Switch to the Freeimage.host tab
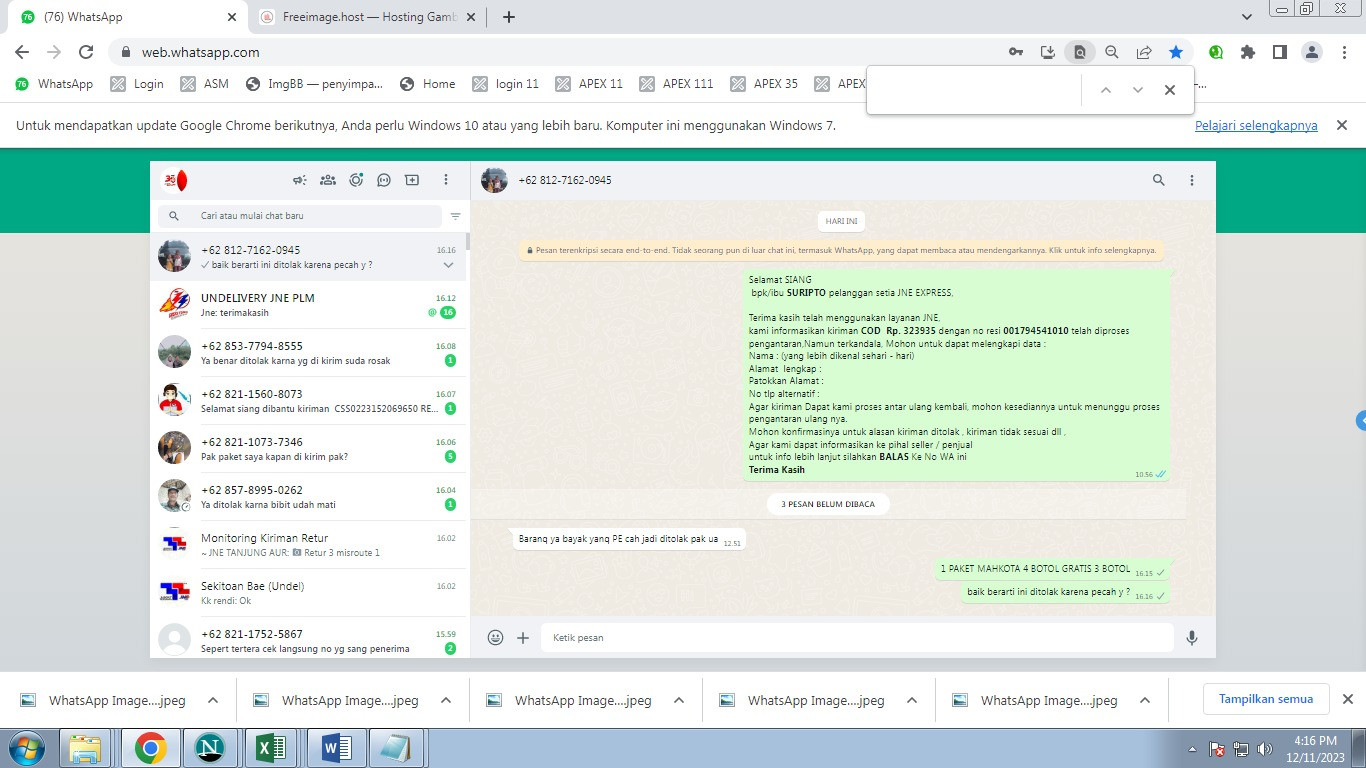The width and height of the screenshot is (1366, 768). (370, 17)
